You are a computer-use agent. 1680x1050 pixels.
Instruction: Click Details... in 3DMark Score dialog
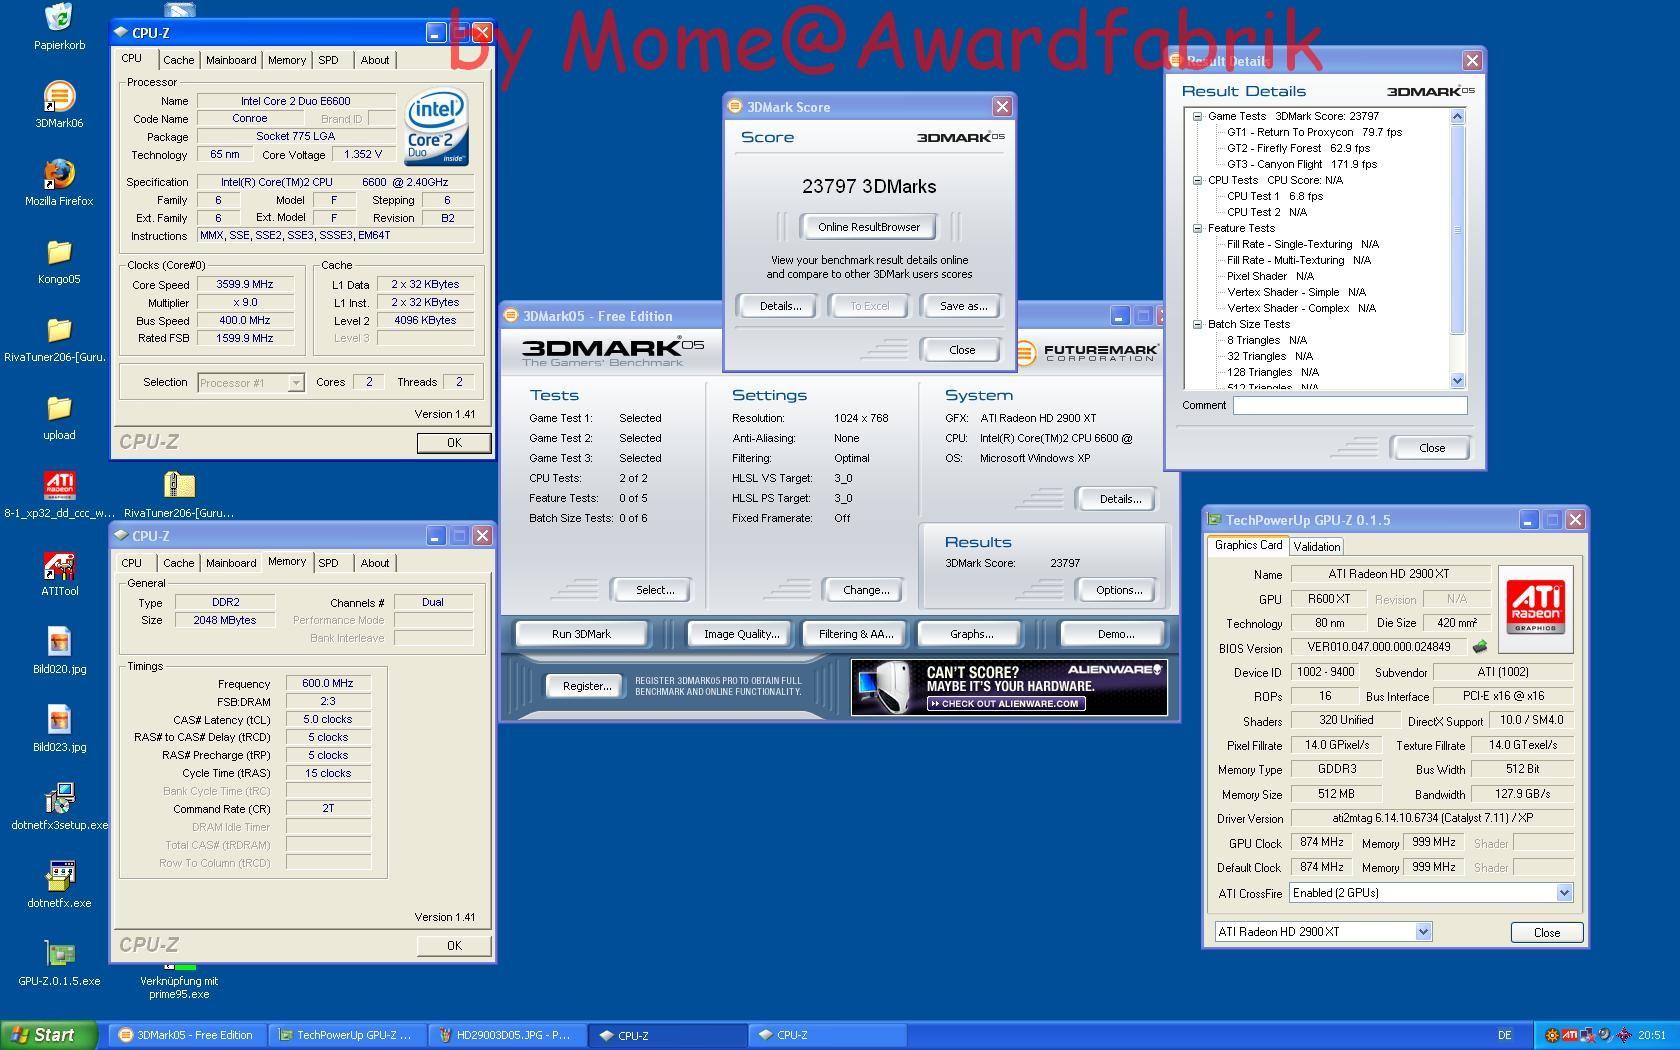coord(779,306)
